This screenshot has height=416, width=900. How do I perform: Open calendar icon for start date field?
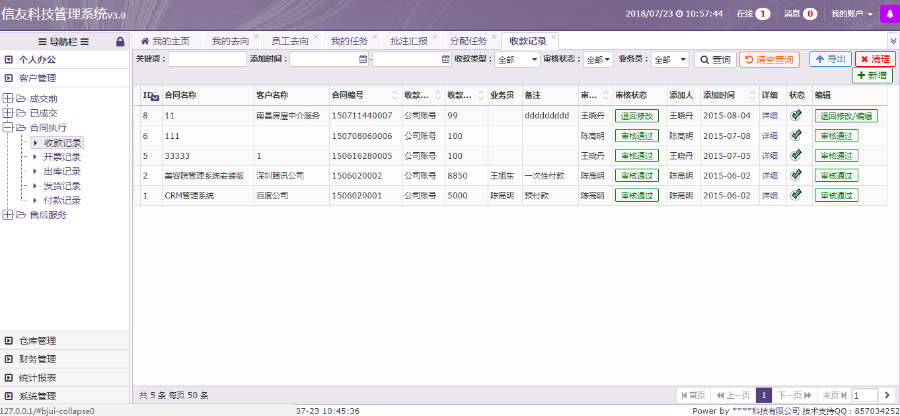363,59
